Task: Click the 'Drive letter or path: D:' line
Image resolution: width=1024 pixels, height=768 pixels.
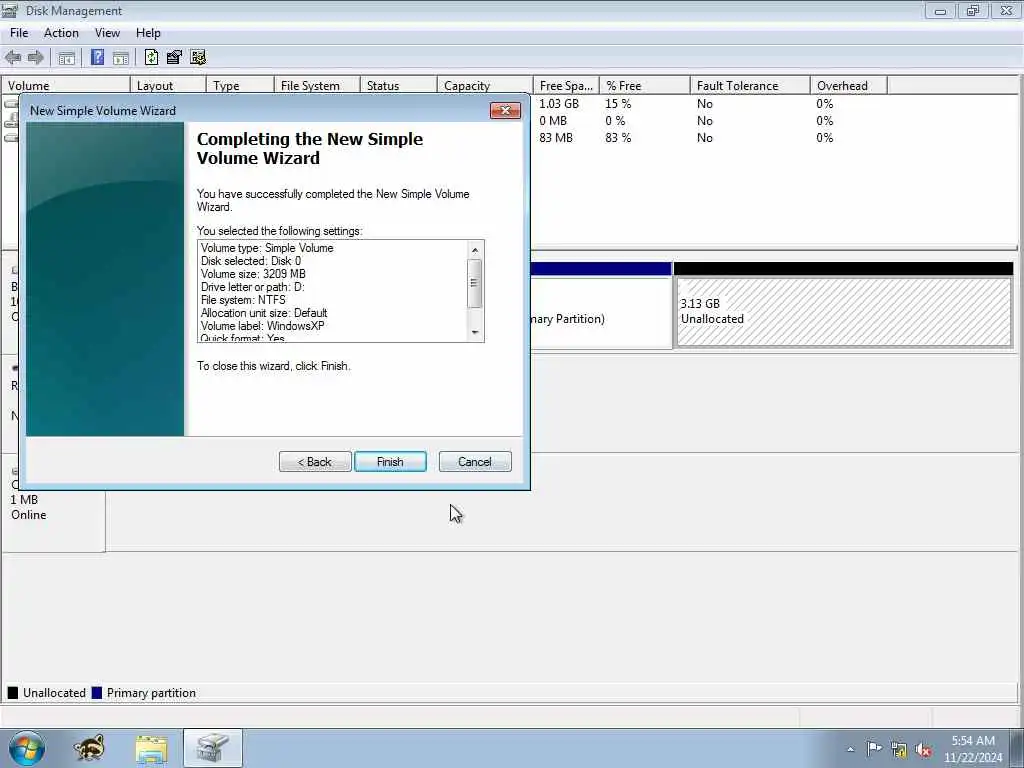Action: (253, 287)
